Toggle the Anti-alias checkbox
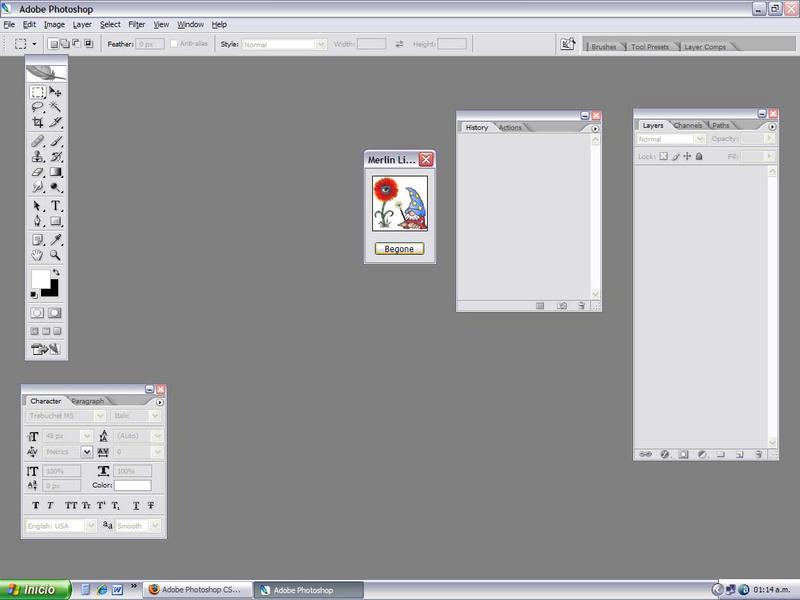The image size is (800, 600). point(176,44)
